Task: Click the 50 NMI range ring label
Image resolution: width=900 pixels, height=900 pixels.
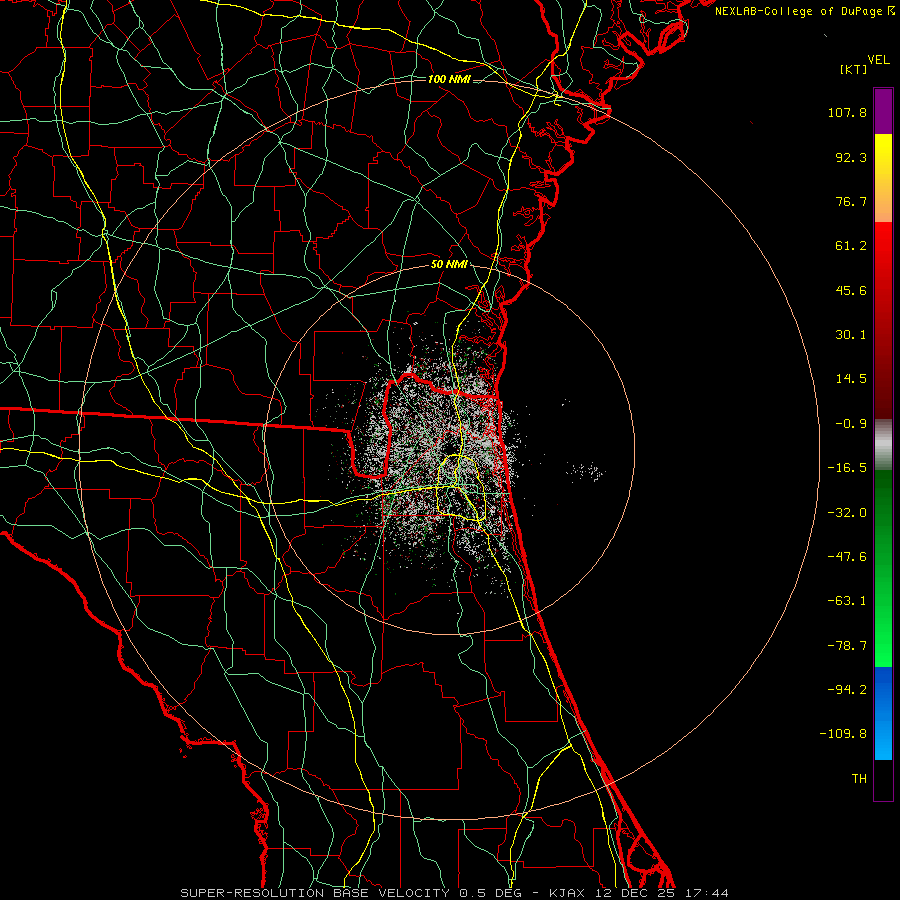Action: (x=449, y=265)
